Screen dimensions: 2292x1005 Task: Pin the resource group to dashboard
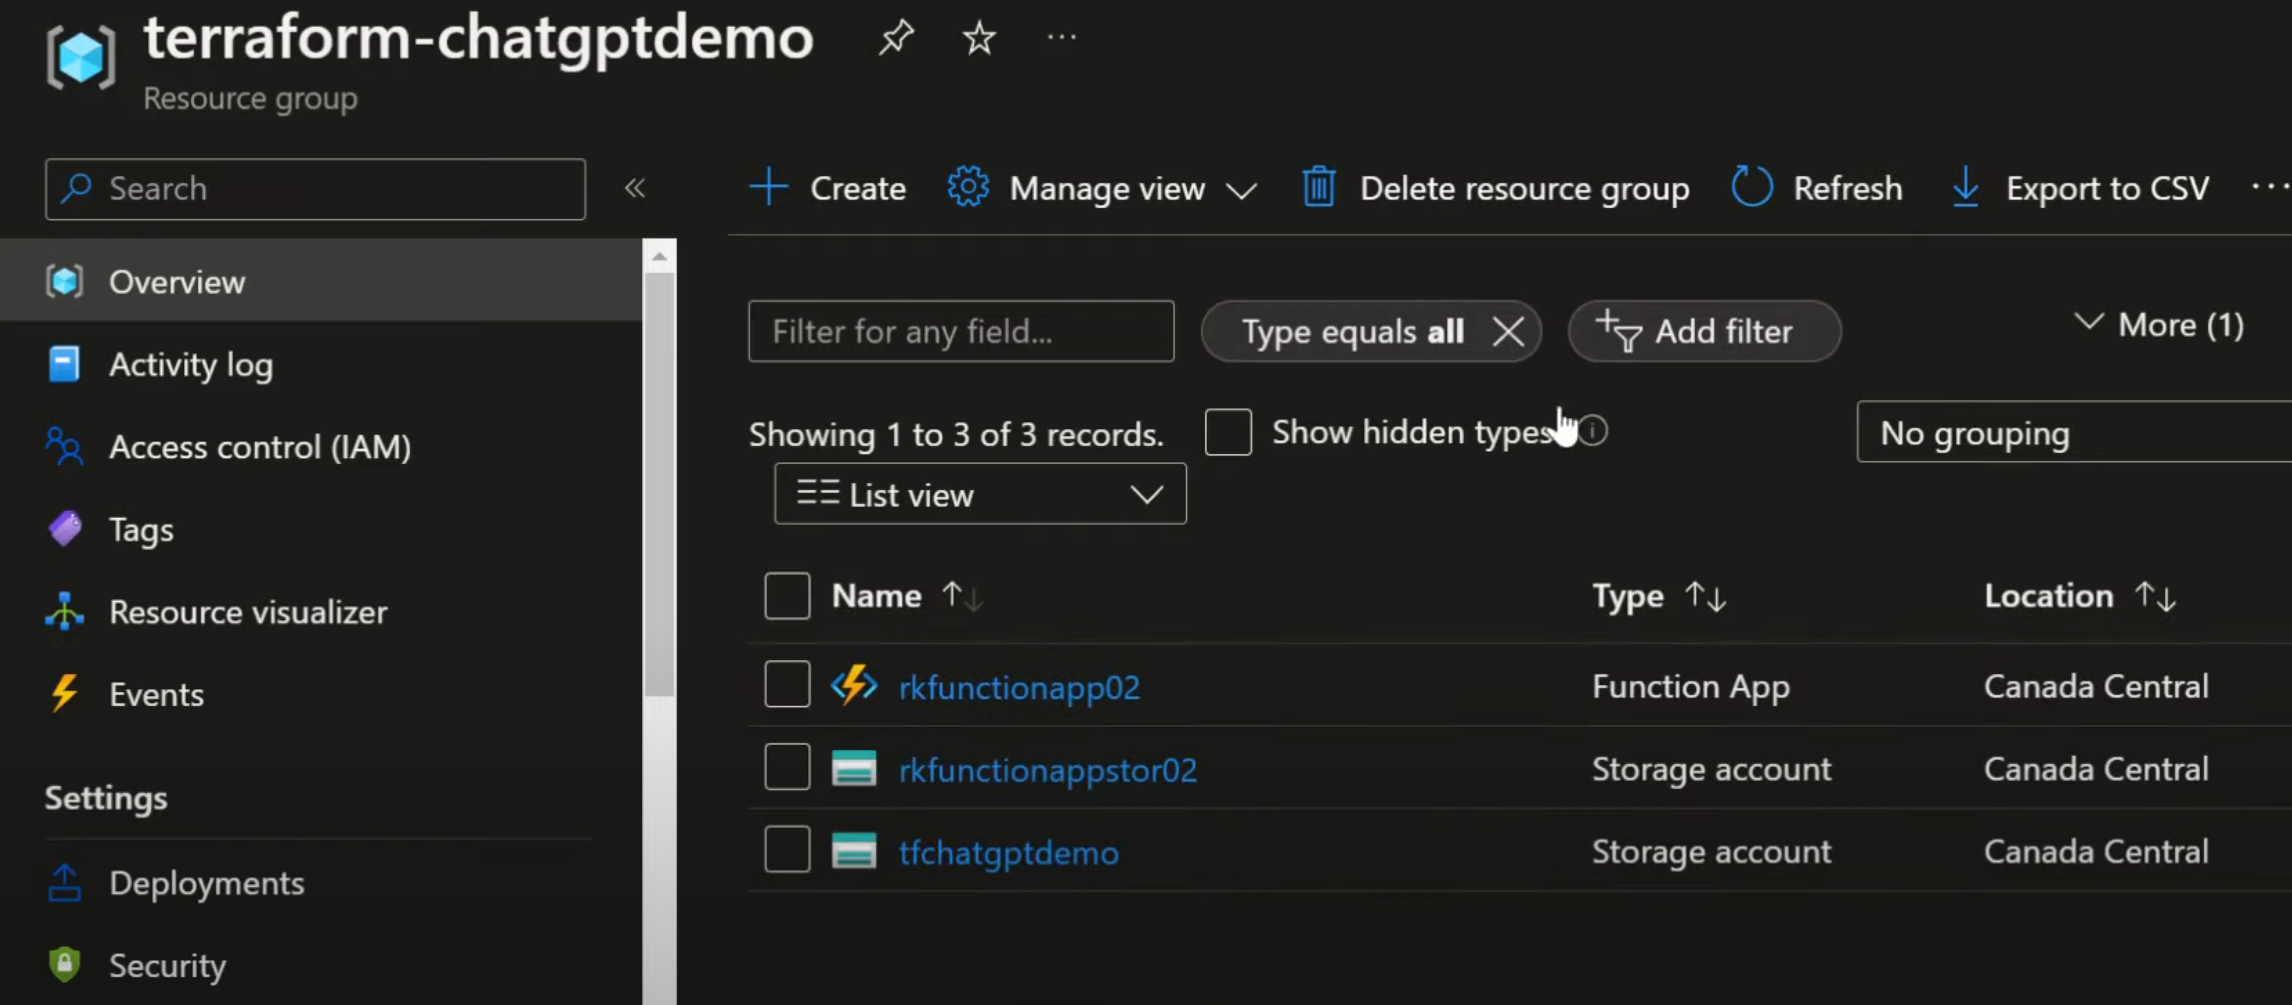pyautogui.click(x=895, y=38)
